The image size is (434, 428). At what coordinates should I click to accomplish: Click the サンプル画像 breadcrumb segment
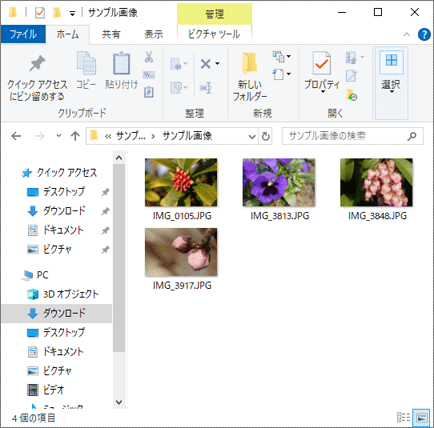(x=187, y=136)
